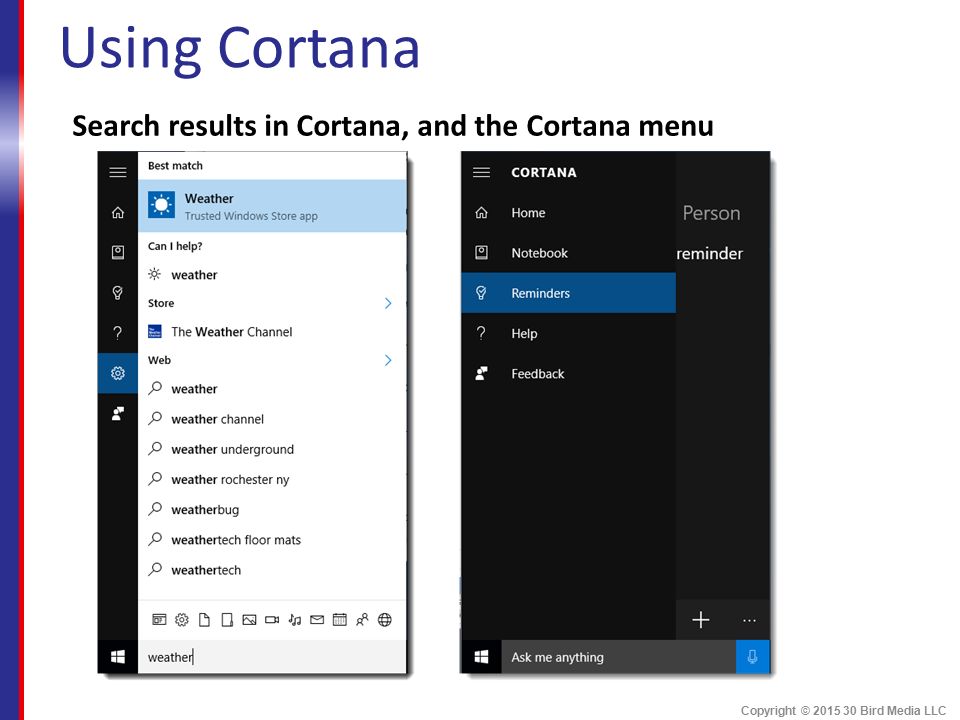
Task: Click the Weather app sun icon
Action: point(161,205)
